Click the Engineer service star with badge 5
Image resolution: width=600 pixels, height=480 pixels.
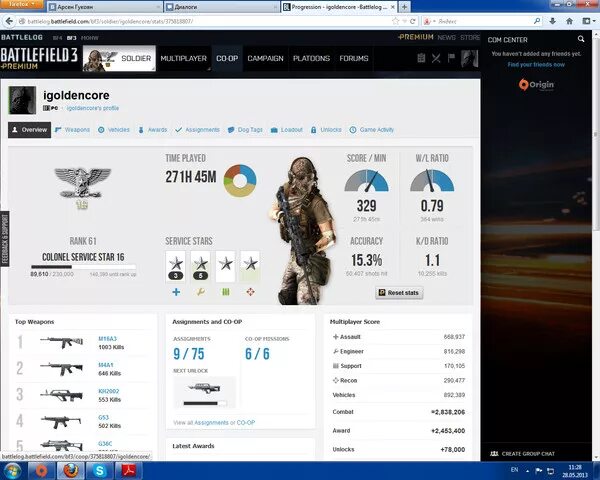coord(201,266)
